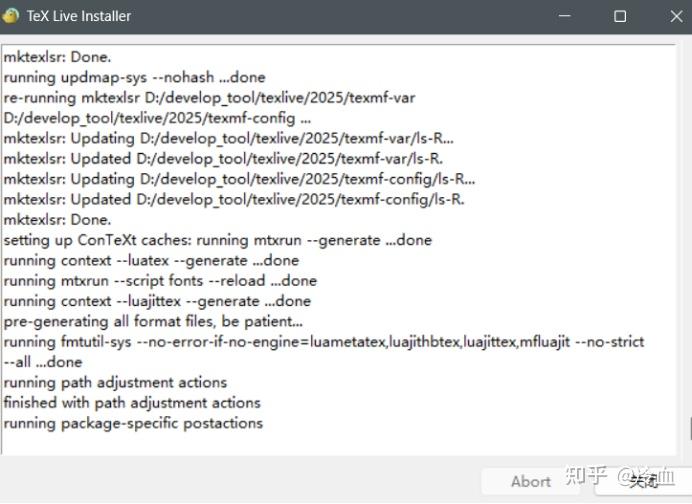Click 'Updated ...texmf-config/ls-R.' line
The height and width of the screenshot is (504, 692).
tap(234, 199)
